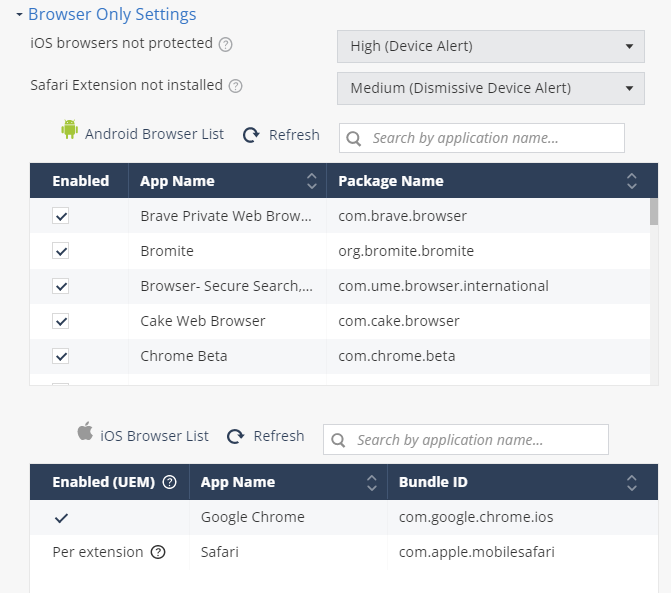The width and height of the screenshot is (671, 593).
Task: Collapse the Browser Only Settings section
Action: (19, 15)
